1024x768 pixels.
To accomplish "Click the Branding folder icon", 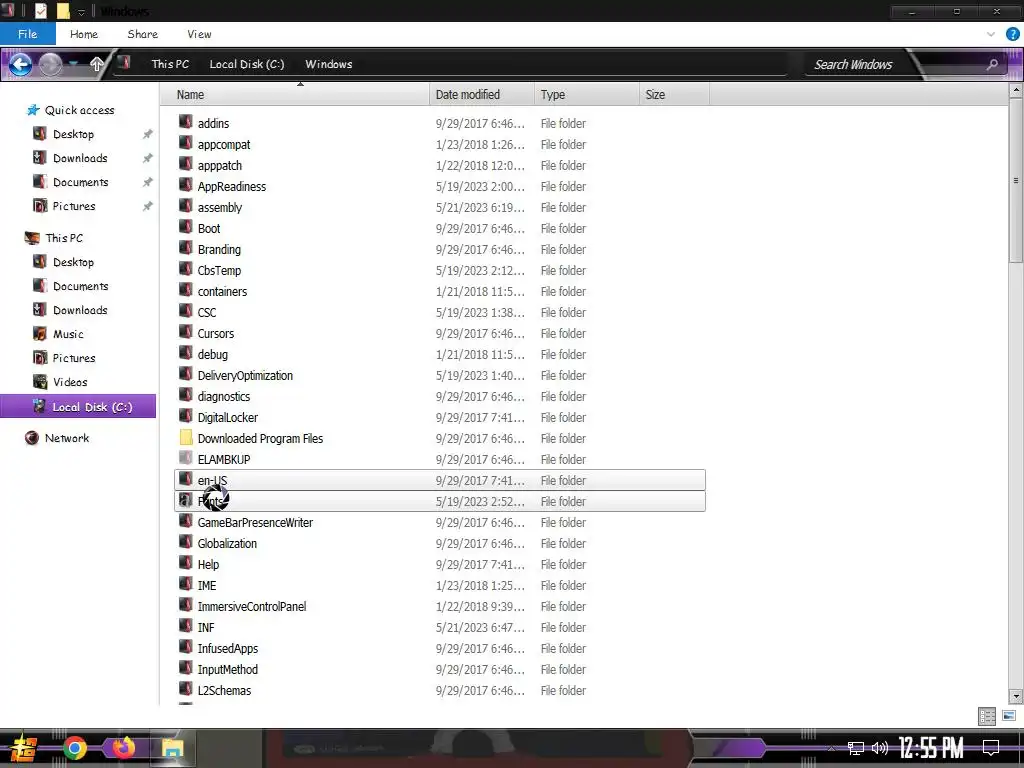I will click(x=185, y=248).
